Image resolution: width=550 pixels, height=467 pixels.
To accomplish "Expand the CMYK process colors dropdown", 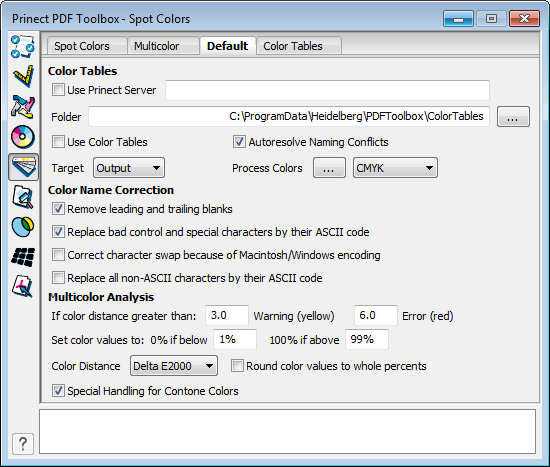I will click(x=395, y=168).
